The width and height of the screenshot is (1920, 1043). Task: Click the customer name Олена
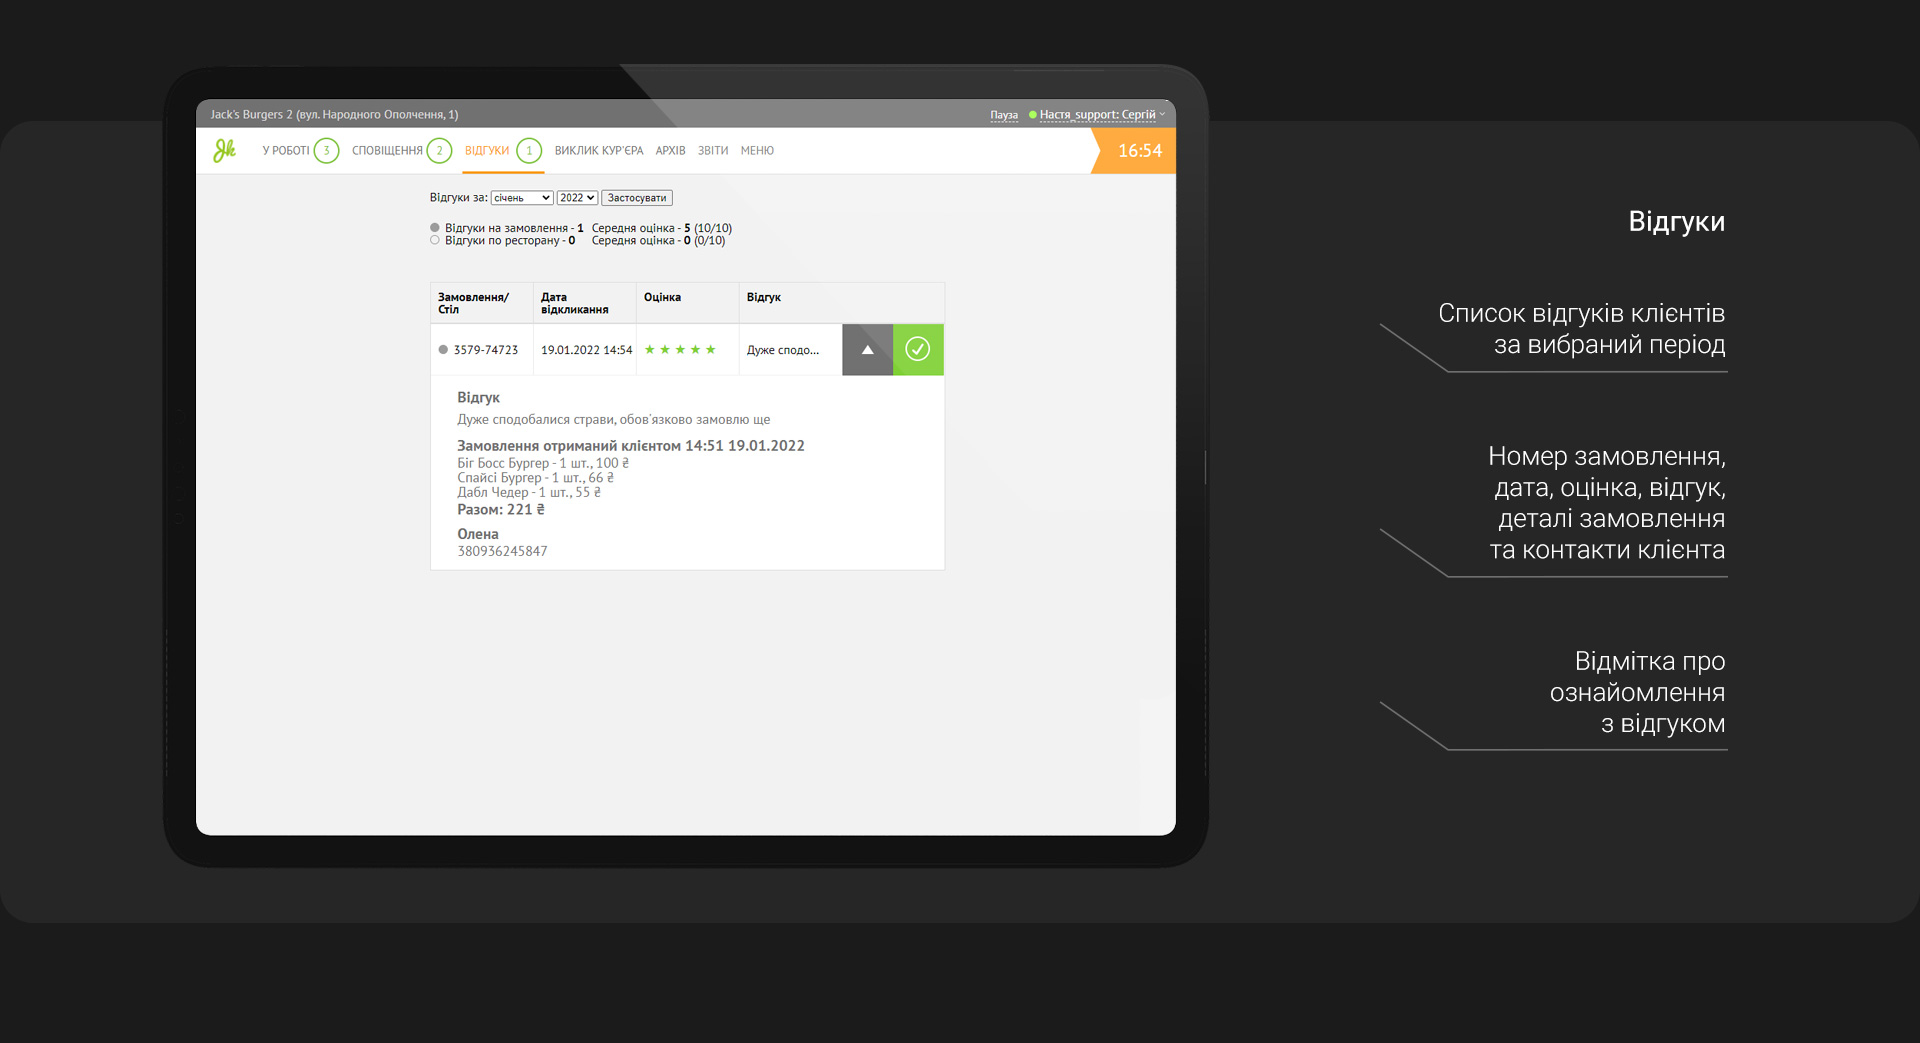point(478,534)
